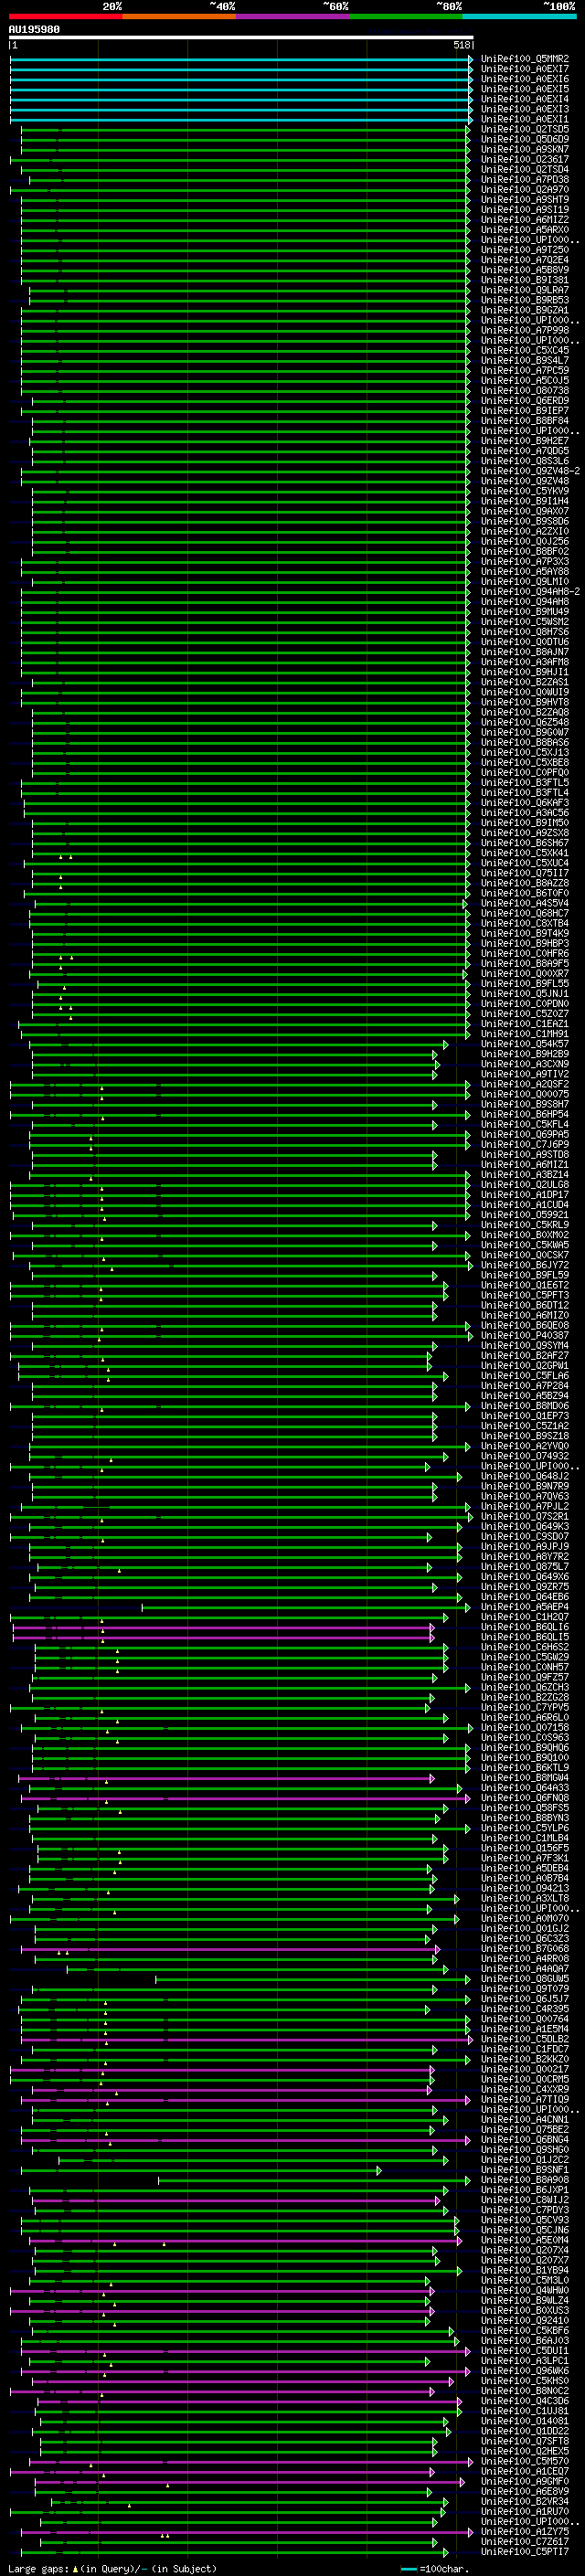This screenshot has height=2576, width=585.
Task: Click the last hit UniRef100_C5PTI7
Action: pyautogui.click(x=525, y=2551)
